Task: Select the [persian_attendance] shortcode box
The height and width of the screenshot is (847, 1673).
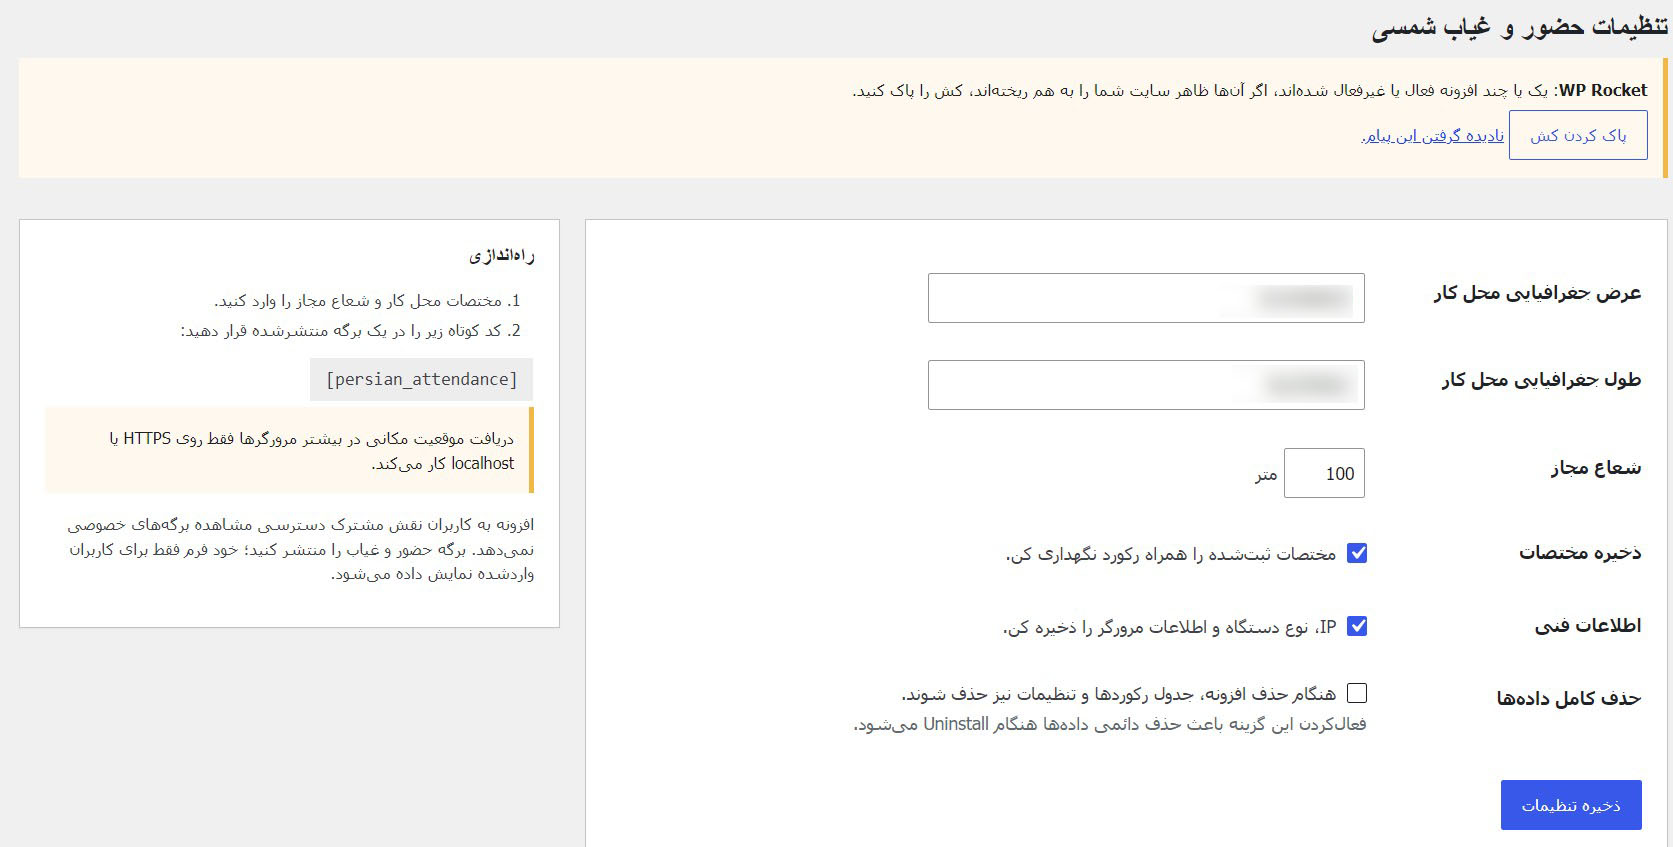Action: click(421, 380)
